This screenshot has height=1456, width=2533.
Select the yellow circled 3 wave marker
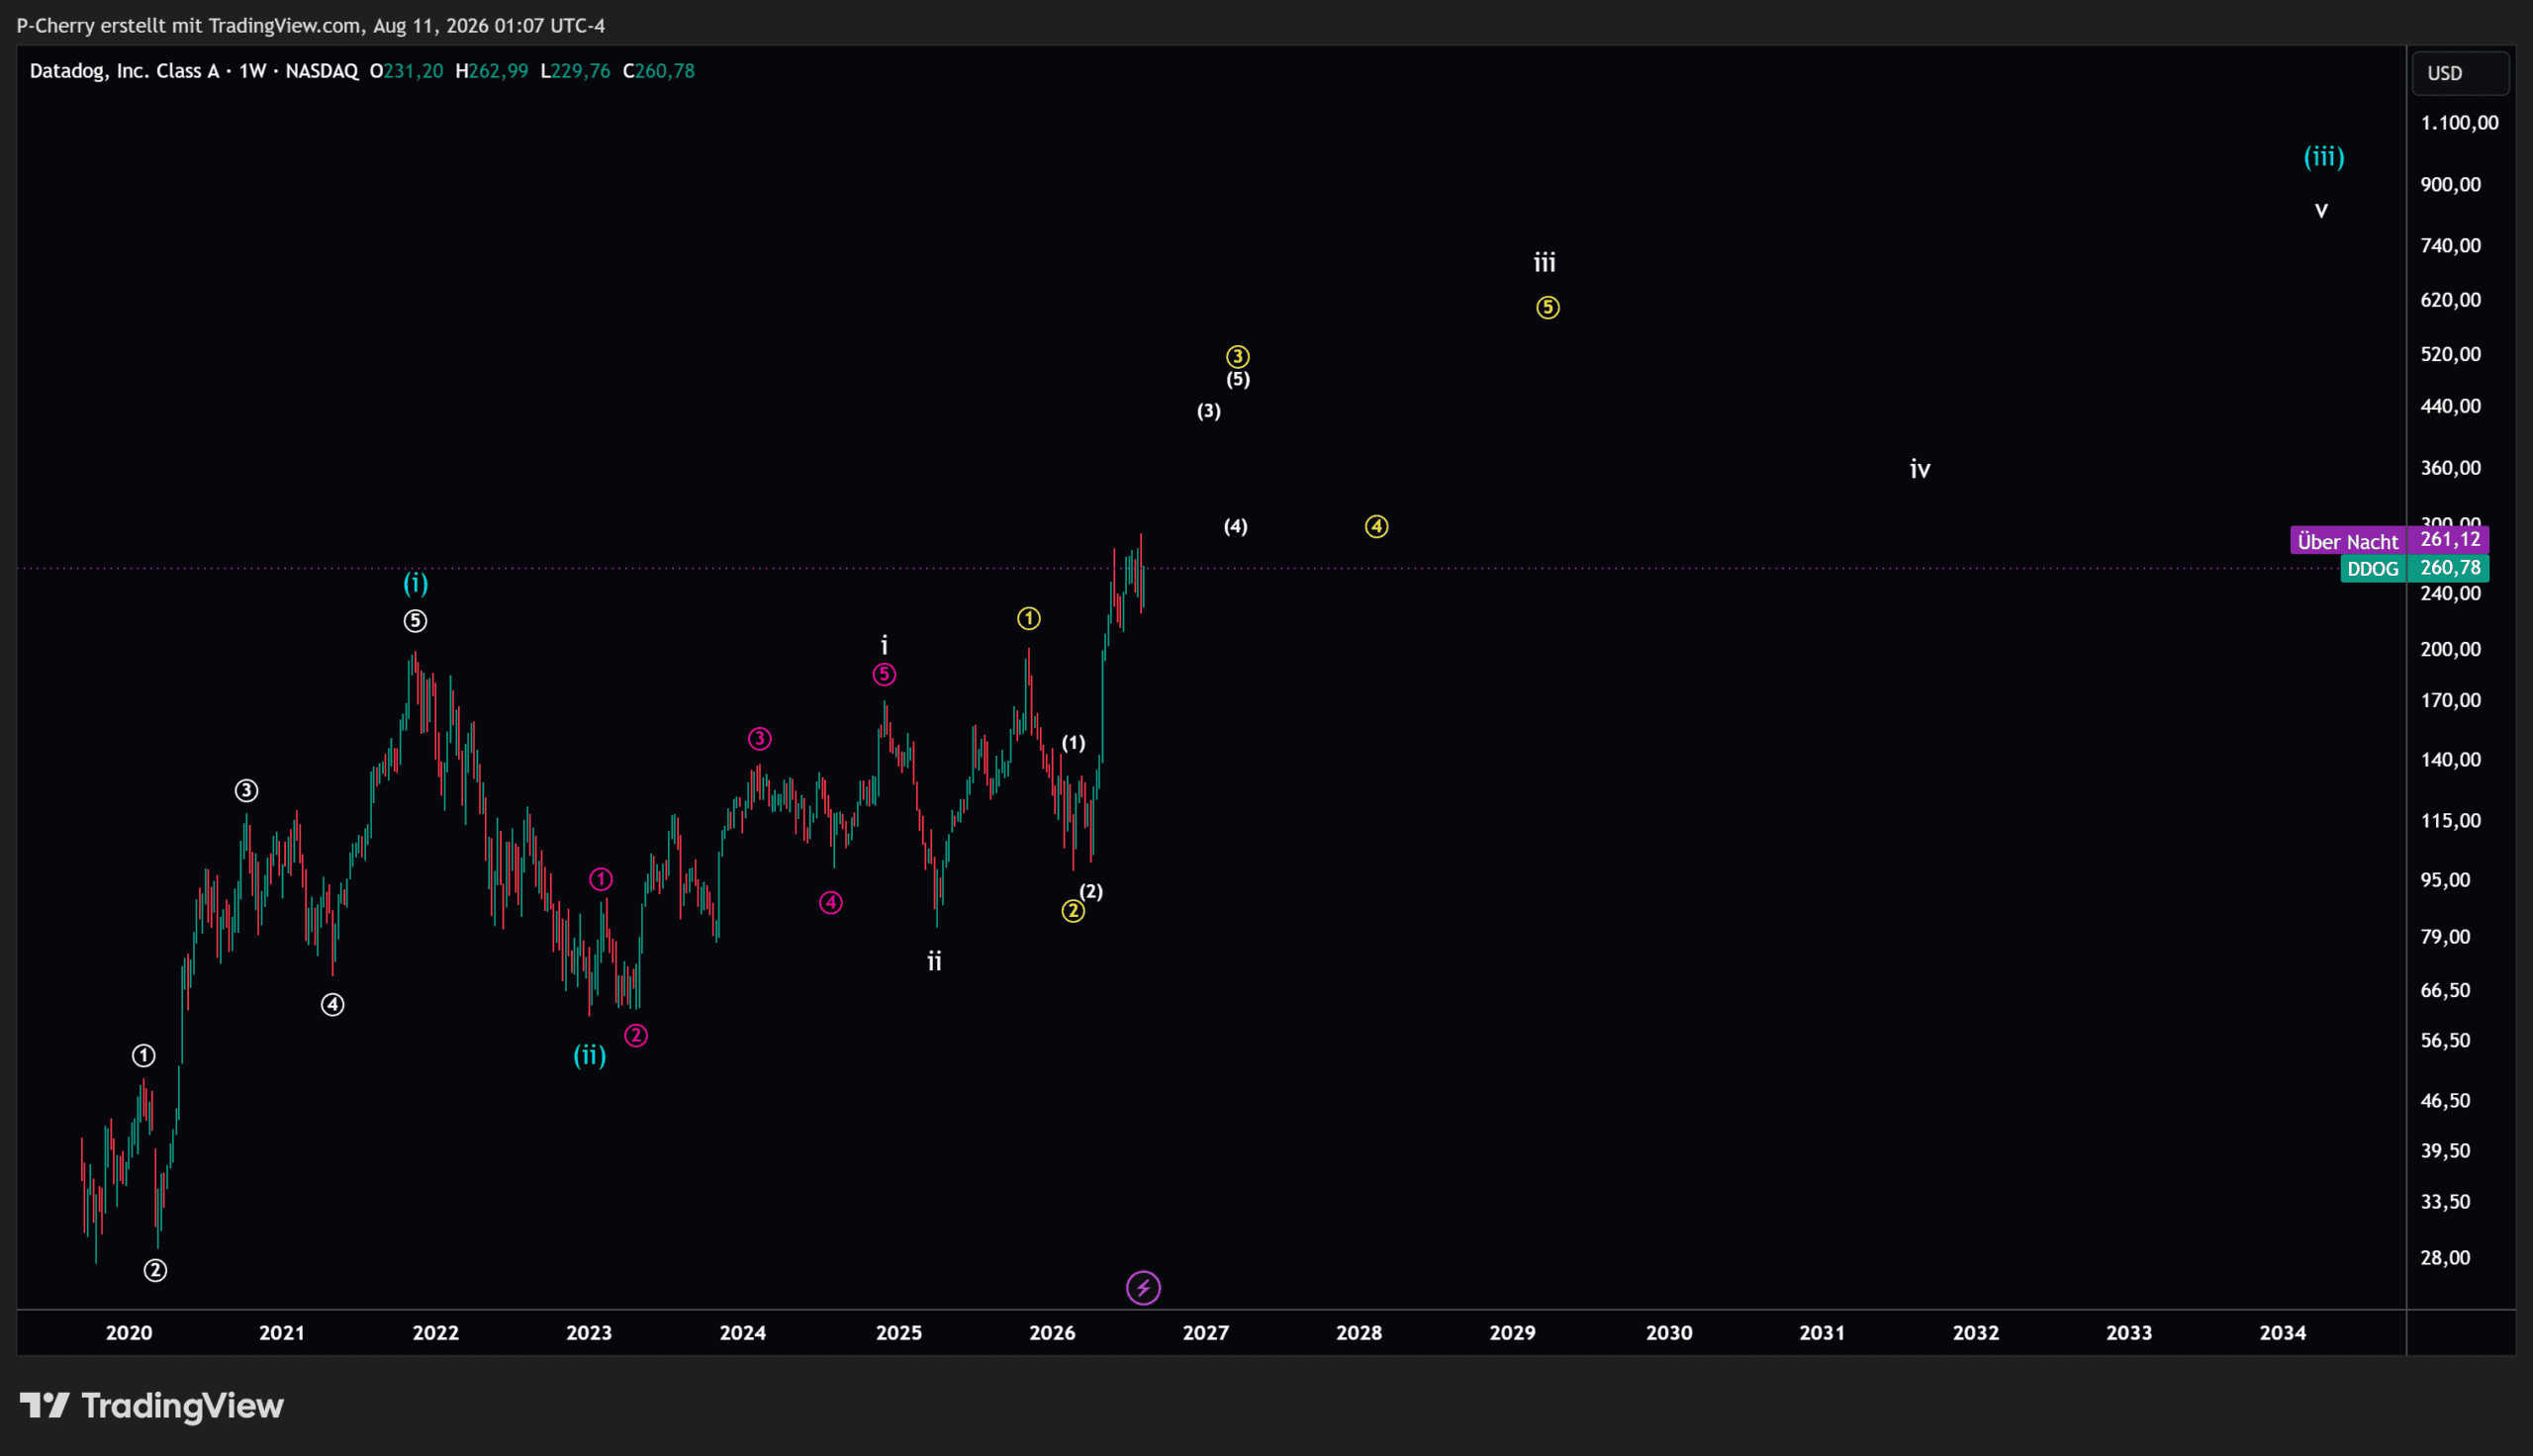click(x=1238, y=357)
